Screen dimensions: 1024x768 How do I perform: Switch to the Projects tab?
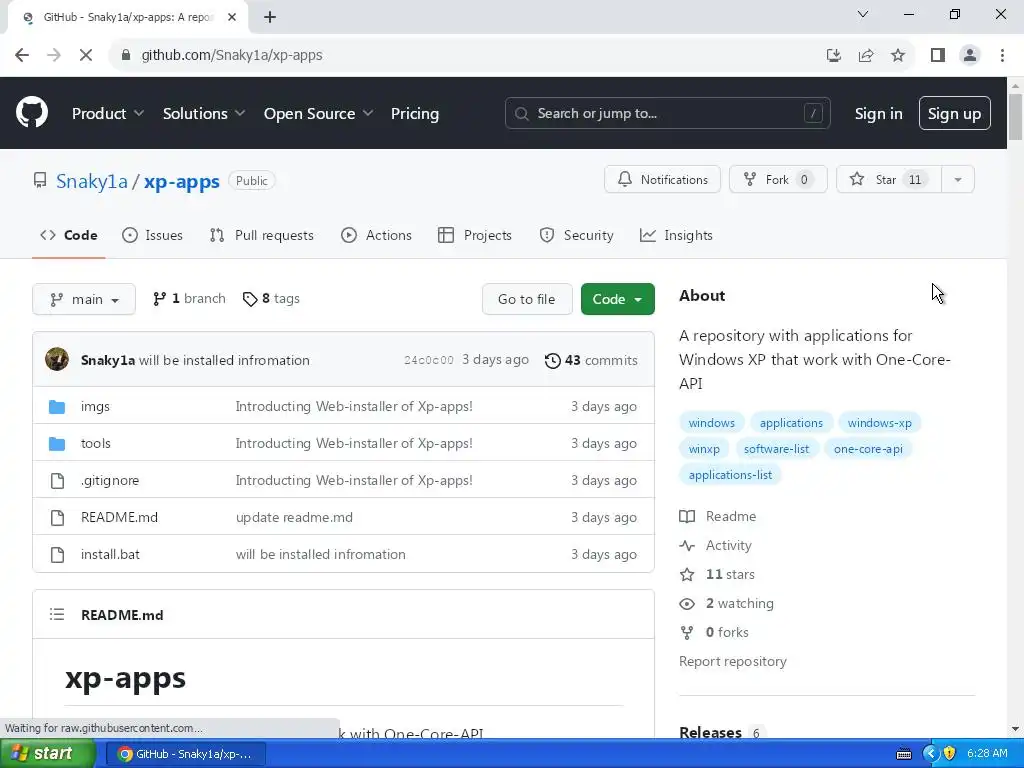tap(475, 235)
